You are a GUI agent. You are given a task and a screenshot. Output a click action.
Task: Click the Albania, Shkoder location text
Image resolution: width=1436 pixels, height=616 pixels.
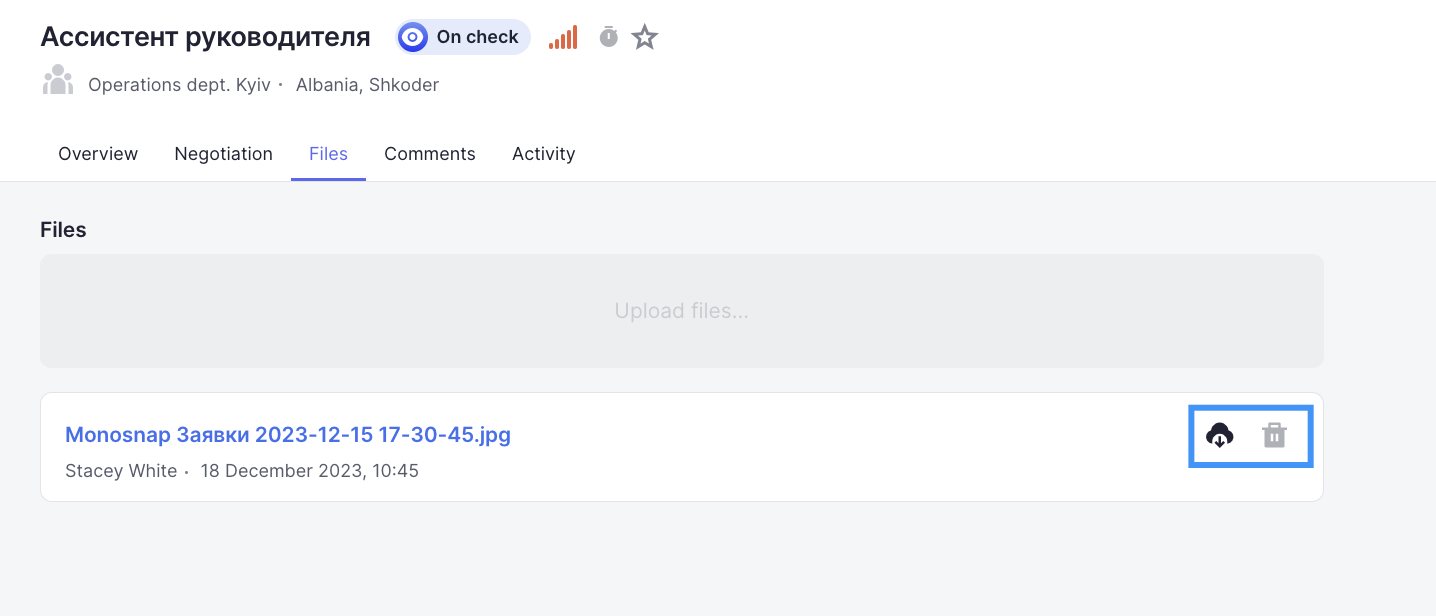pyautogui.click(x=367, y=84)
